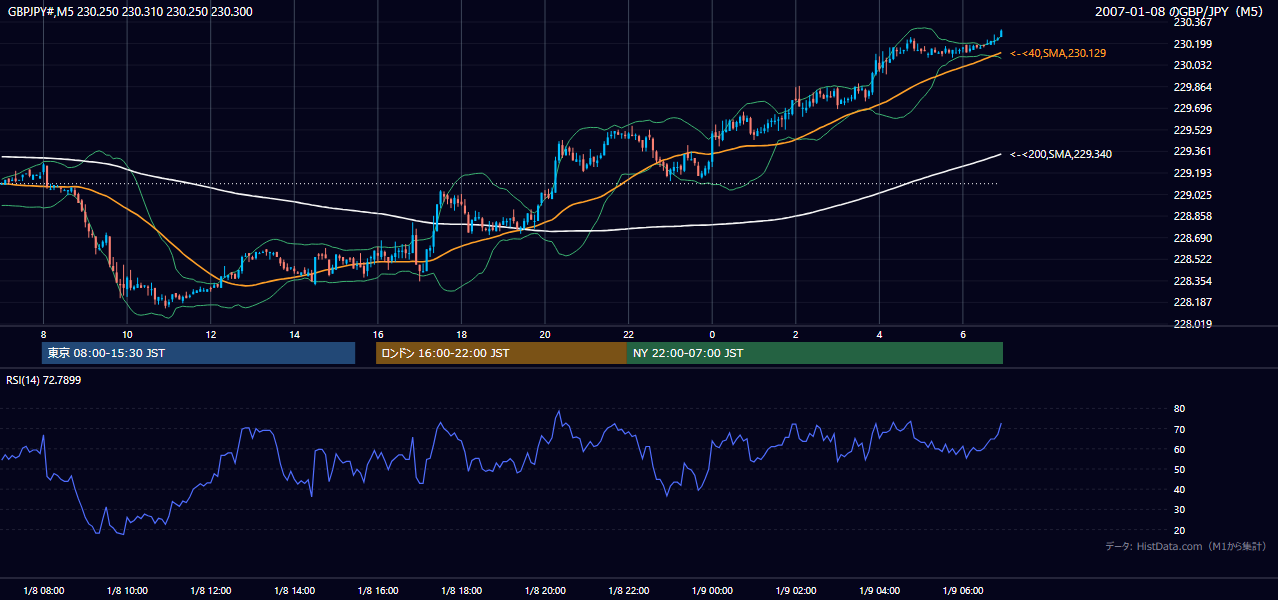This screenshot has width=1278, height=600.
Task: Click hour label 16 under the price chart
Action: click(x=378, y=334)
